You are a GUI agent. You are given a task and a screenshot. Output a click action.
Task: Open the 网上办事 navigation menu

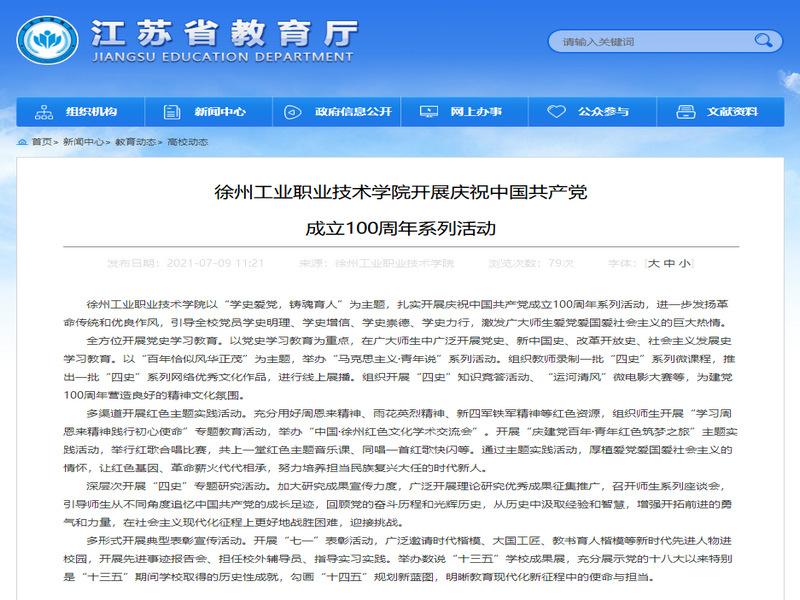point(475,111)
